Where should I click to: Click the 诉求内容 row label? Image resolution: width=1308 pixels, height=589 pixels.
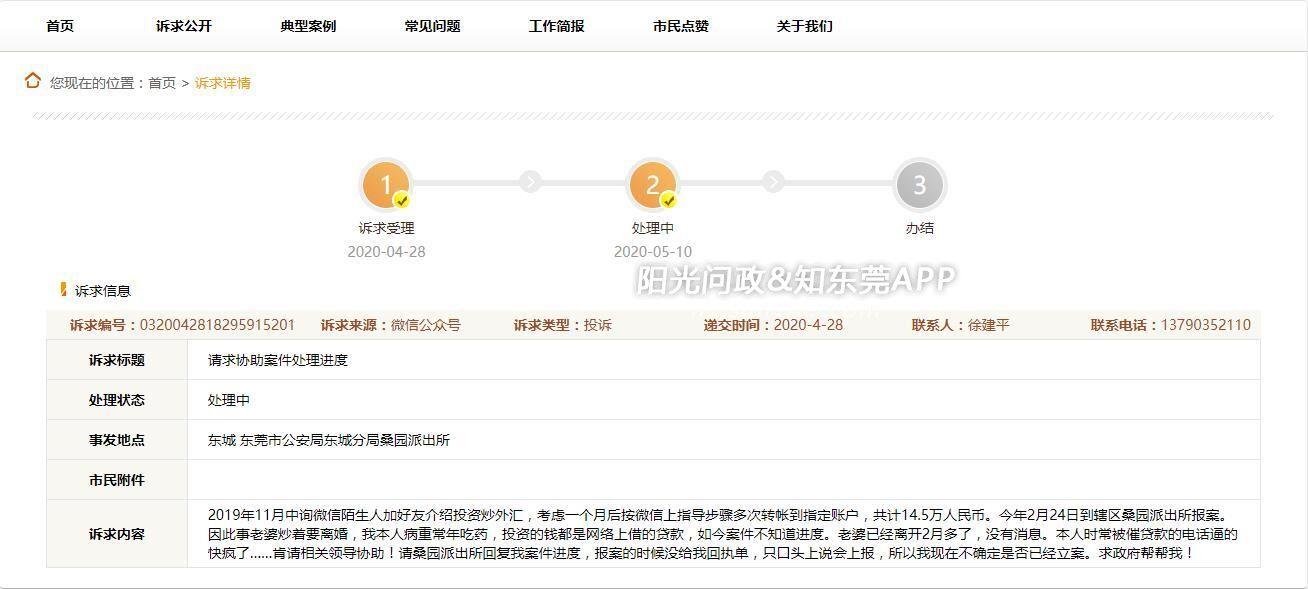117,534
